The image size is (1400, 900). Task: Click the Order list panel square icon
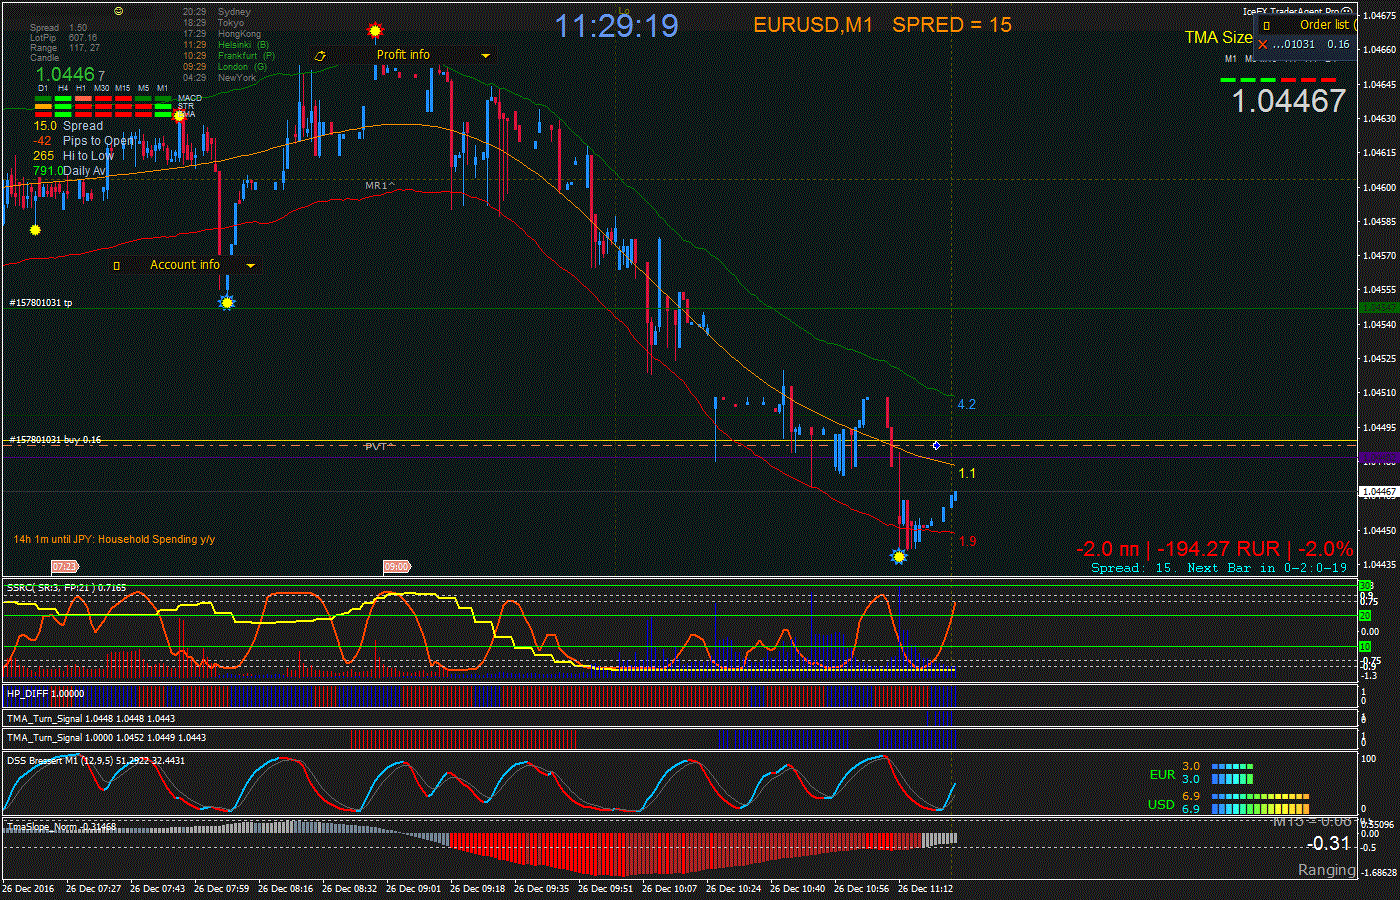1266,26
